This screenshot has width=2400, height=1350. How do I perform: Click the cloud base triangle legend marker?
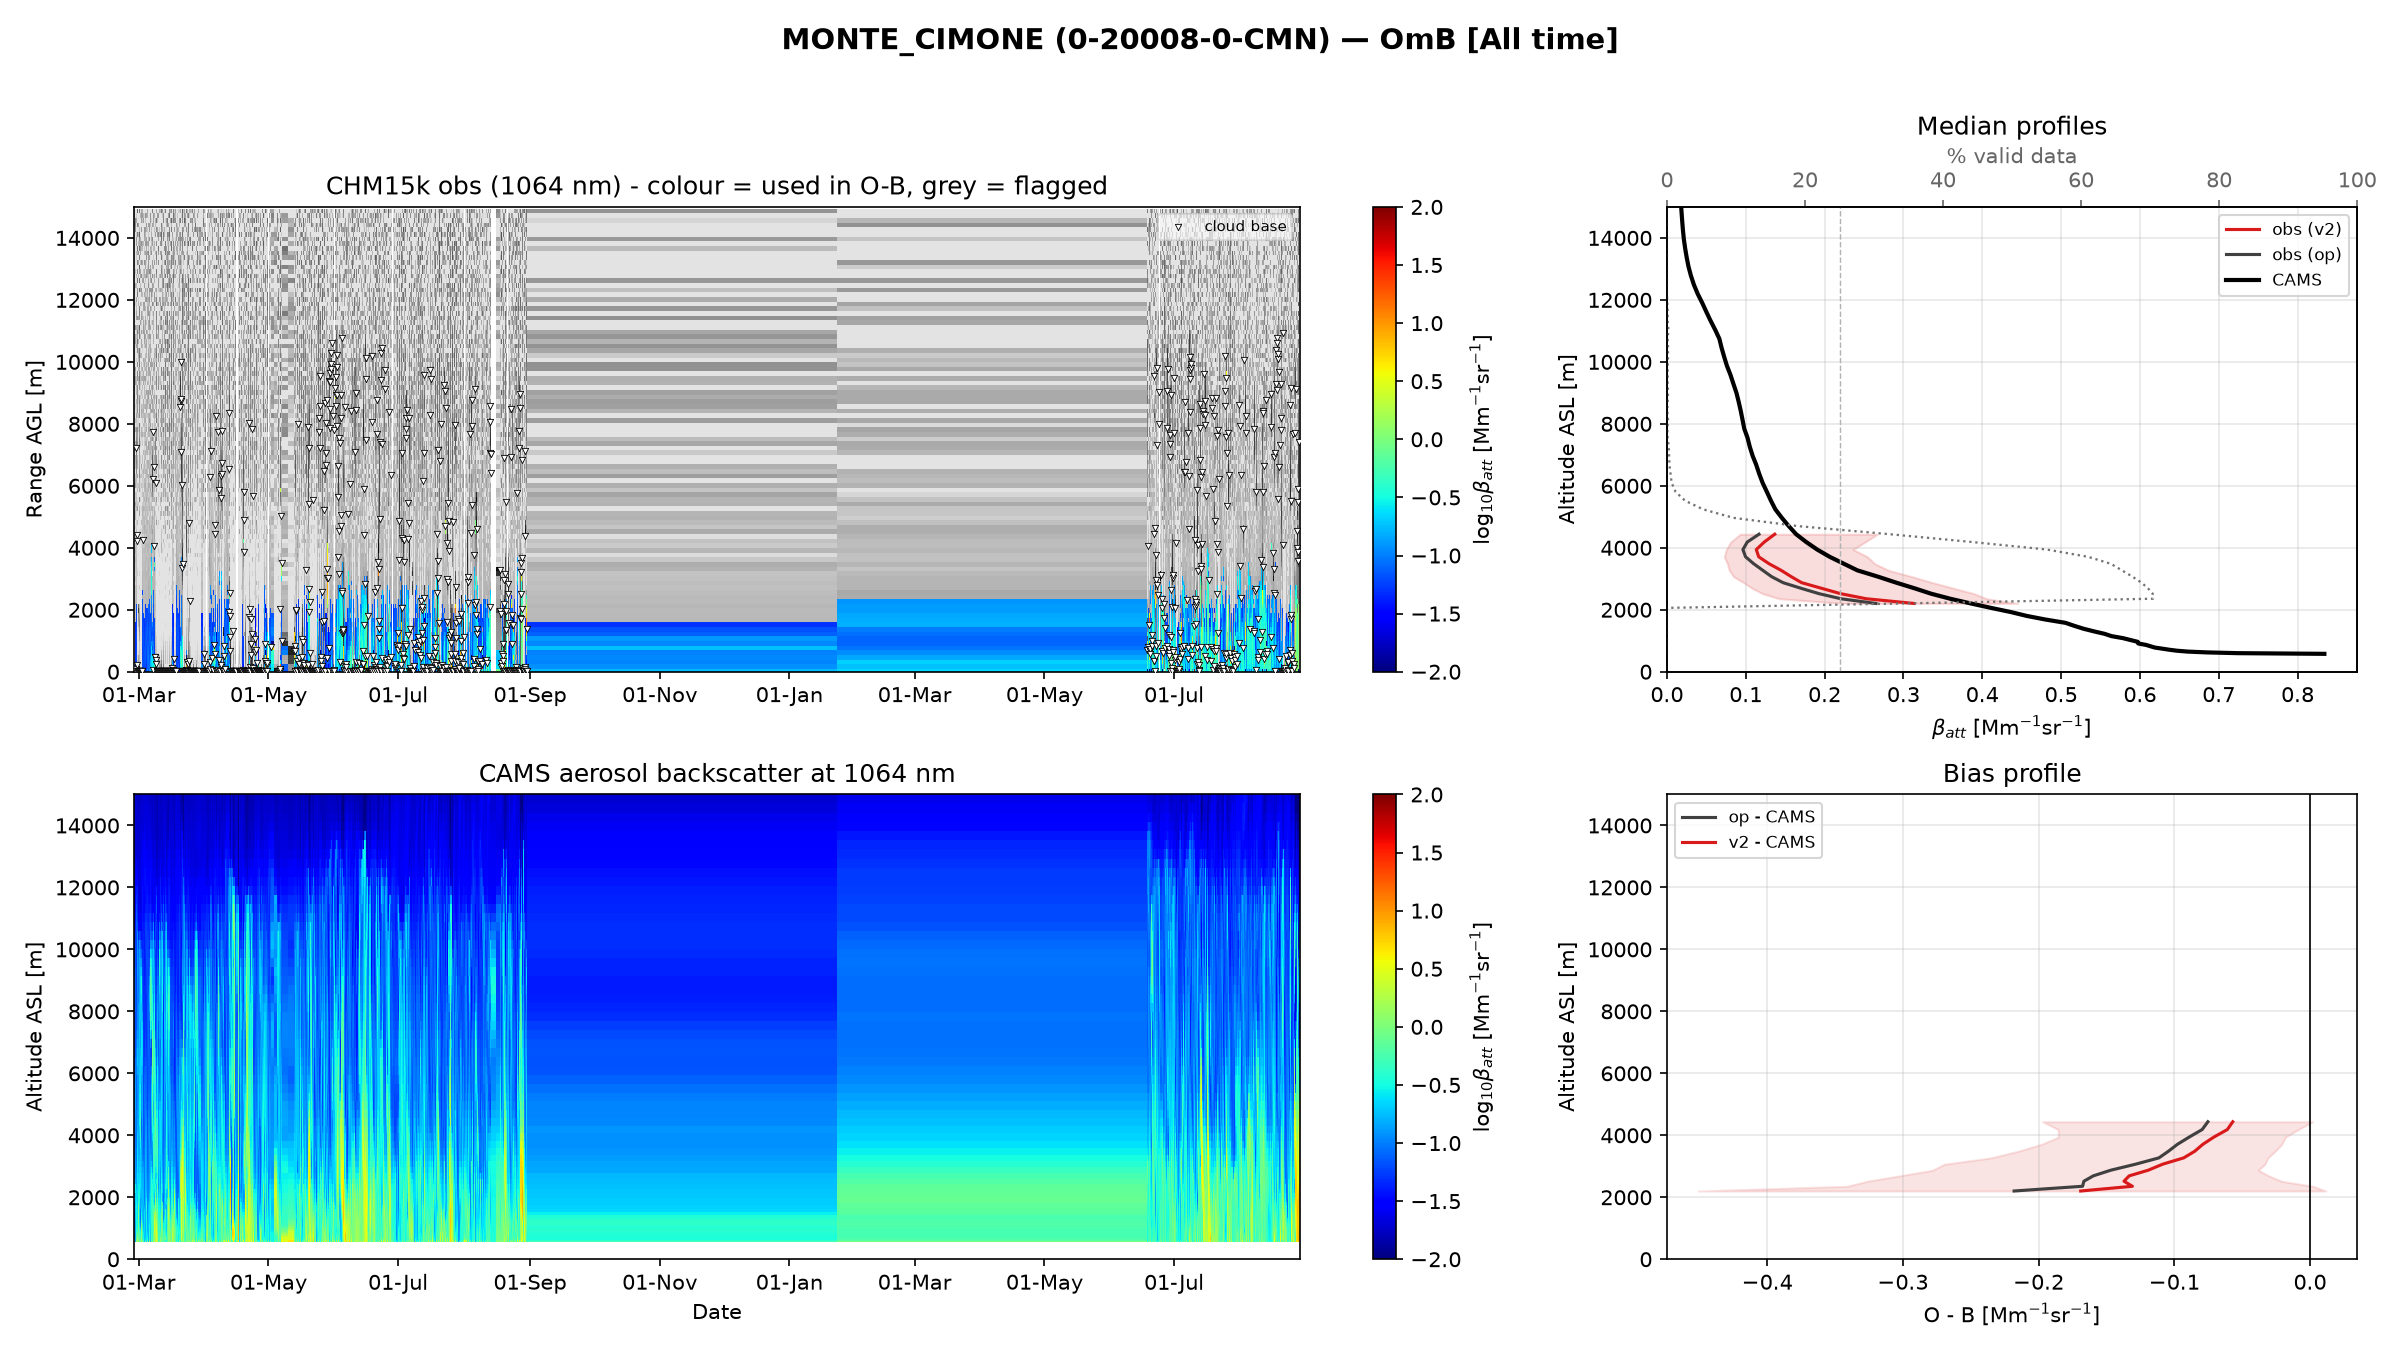pos(1178,227)
